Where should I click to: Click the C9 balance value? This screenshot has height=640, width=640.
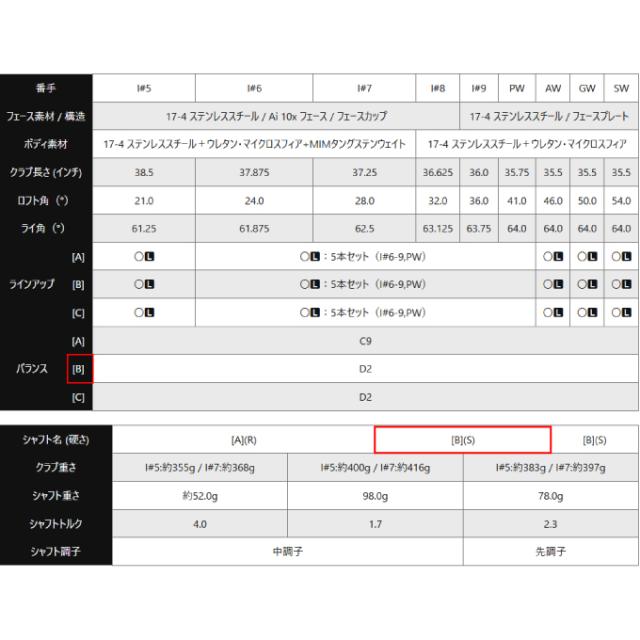tap(365, 341)
